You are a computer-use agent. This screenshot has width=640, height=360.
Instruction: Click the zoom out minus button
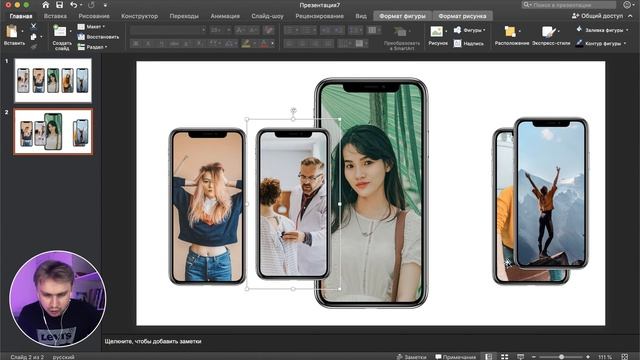533,357
